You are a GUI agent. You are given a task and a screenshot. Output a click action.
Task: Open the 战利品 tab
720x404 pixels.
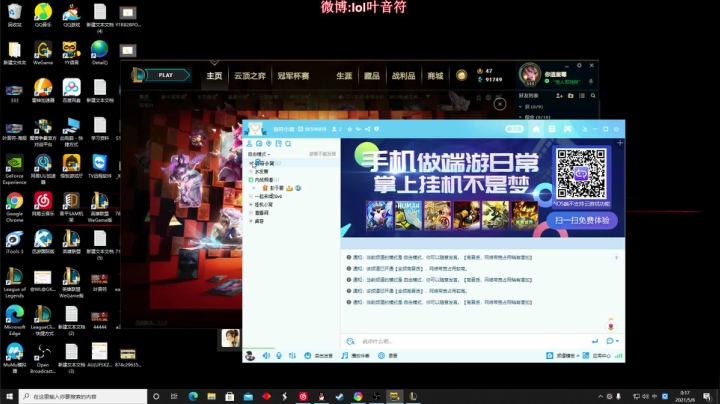pos(403,76)
